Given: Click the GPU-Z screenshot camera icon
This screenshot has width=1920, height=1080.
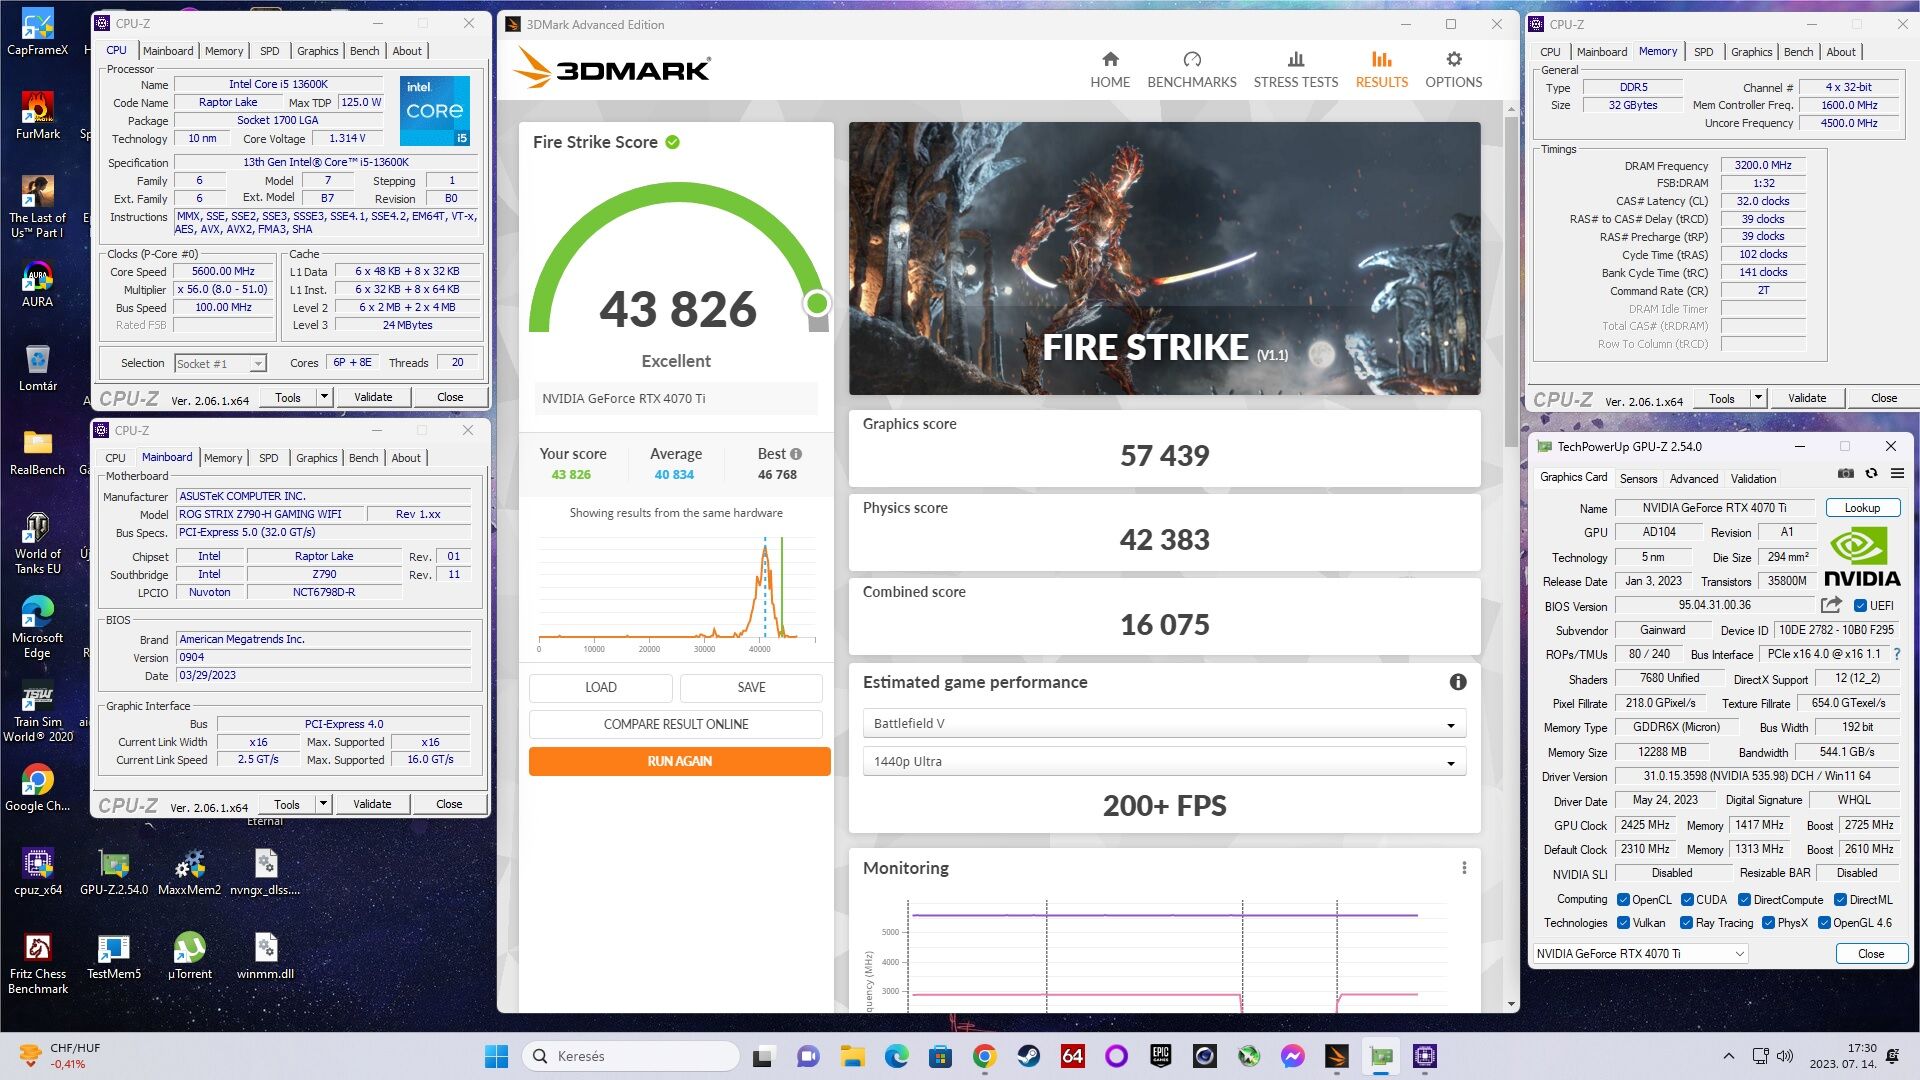Looking at the screenshot, I should 1846,474.
